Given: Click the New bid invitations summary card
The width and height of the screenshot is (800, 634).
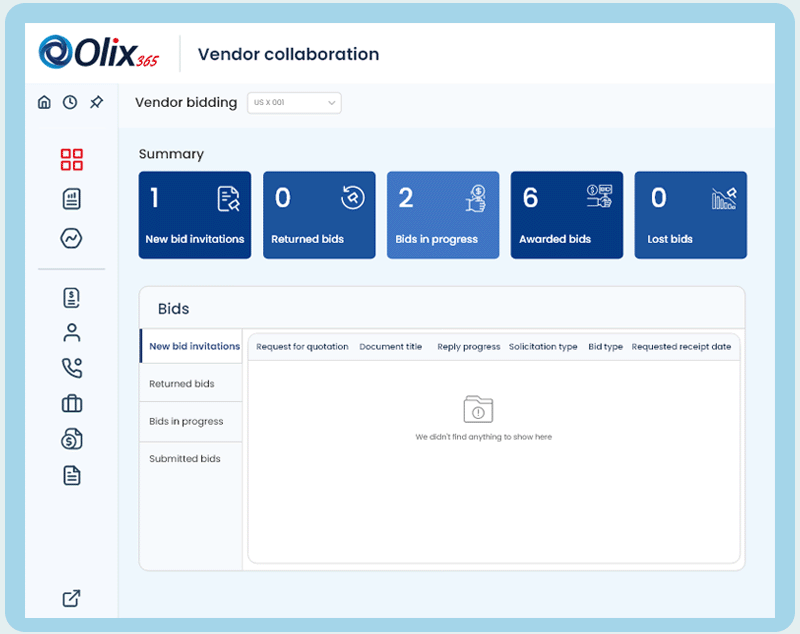Looking at the screenshot, I should pos(194,214).
